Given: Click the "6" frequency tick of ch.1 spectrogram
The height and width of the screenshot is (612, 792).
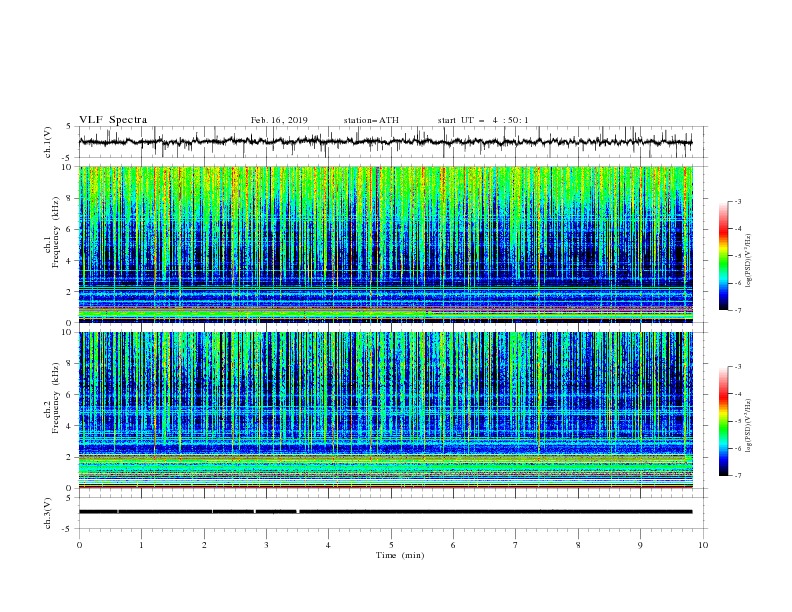Looking at the screenshot, I should [x=69, y=229].
